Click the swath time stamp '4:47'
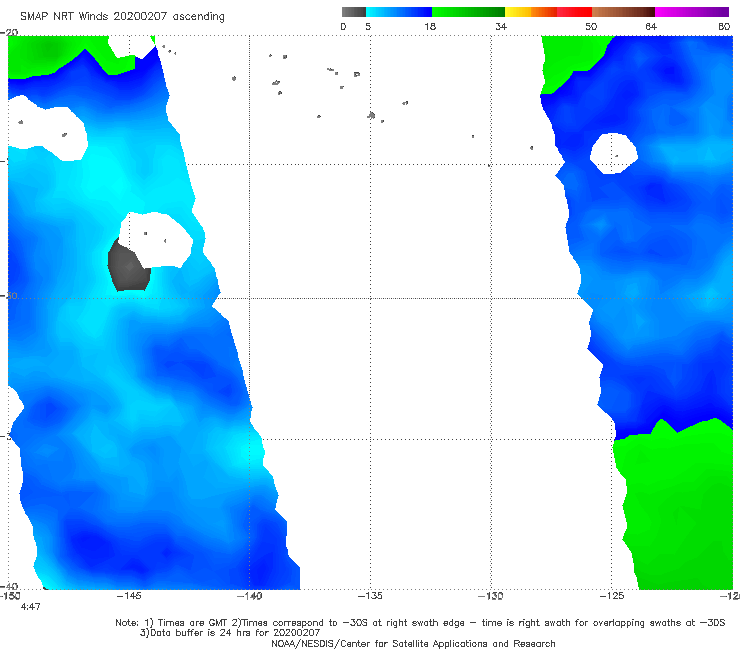Image resolution: width=740 pixels, height=650 pixels. point(31,607)
